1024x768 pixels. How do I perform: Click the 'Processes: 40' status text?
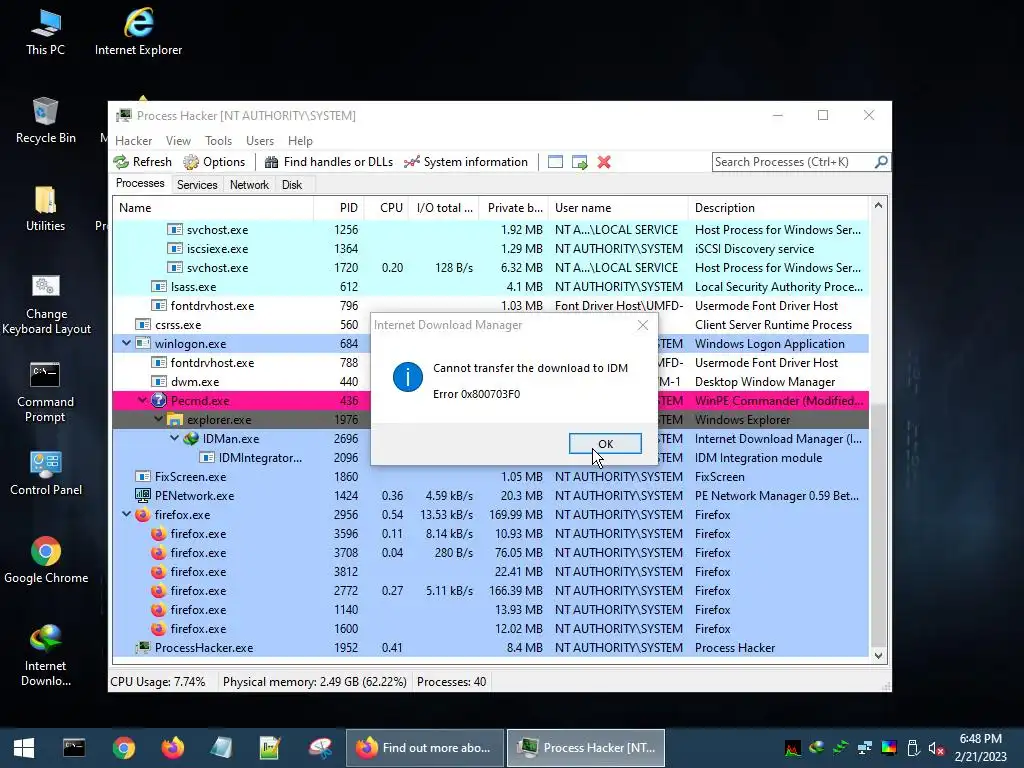pyautogui.click(x=451, y=682)
